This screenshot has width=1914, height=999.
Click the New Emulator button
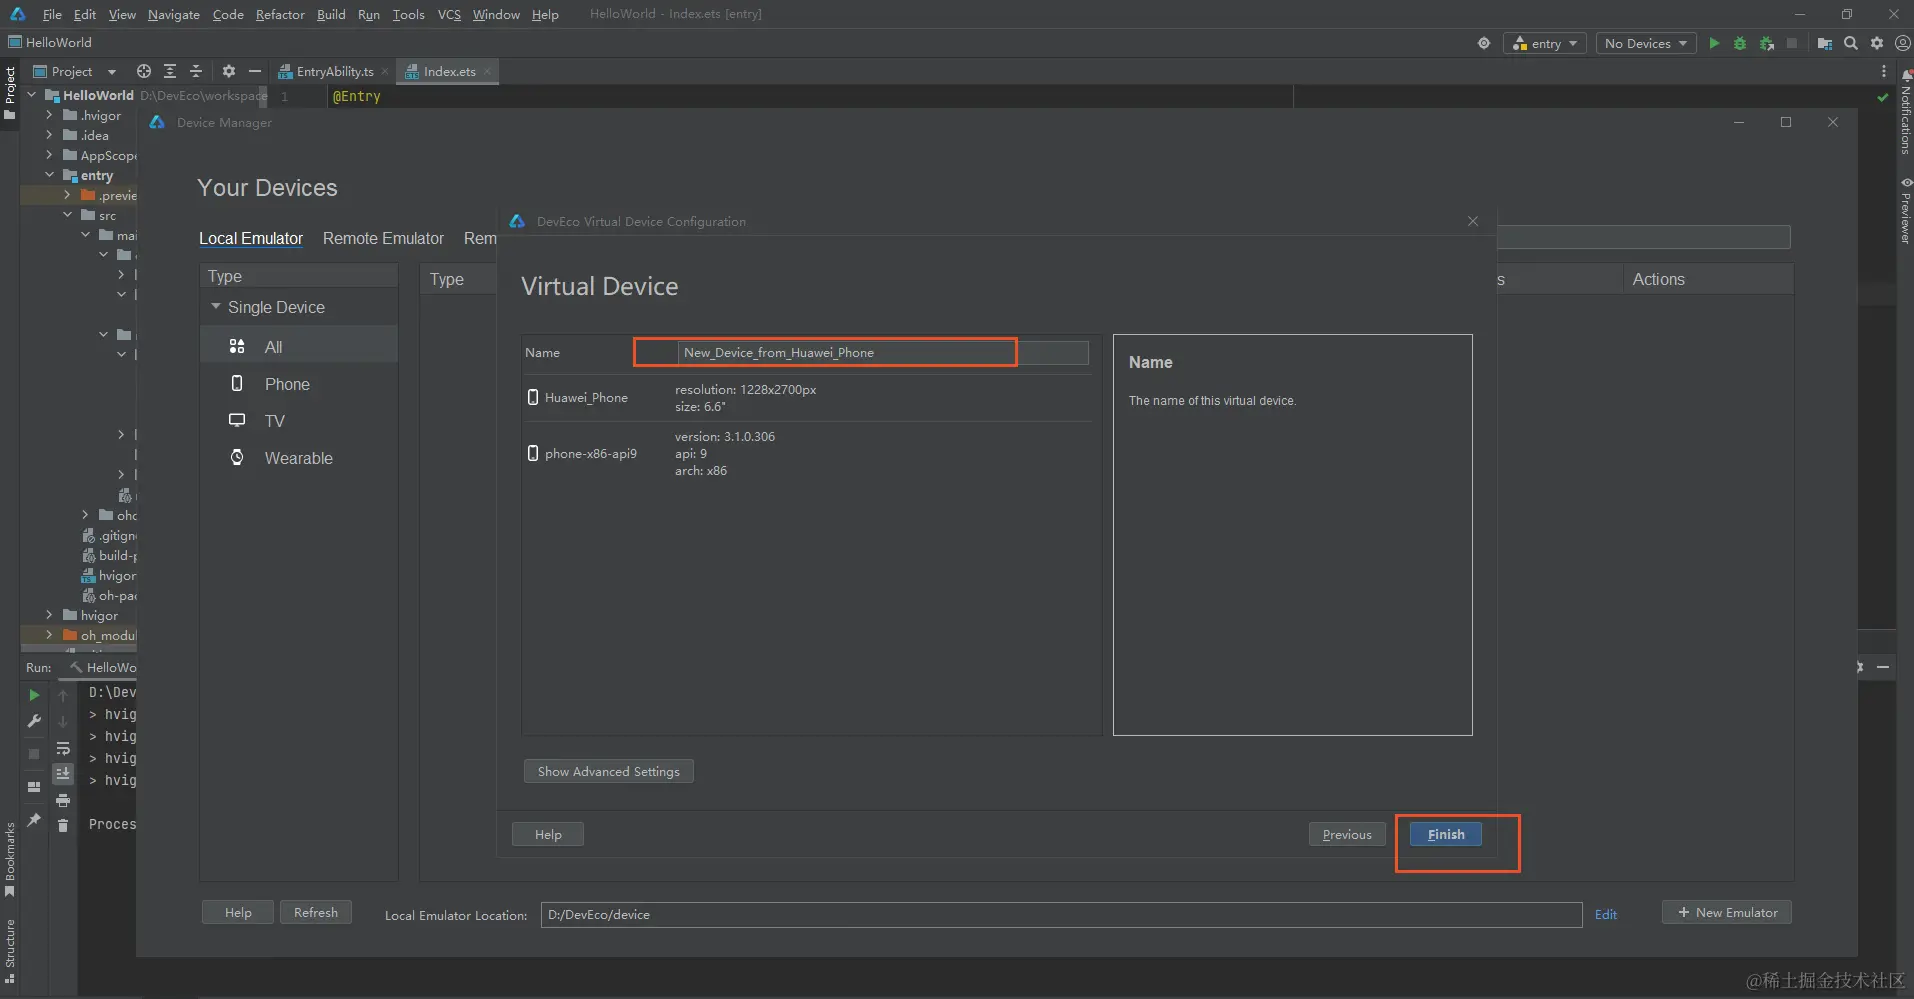click(x=1727, y=912)
